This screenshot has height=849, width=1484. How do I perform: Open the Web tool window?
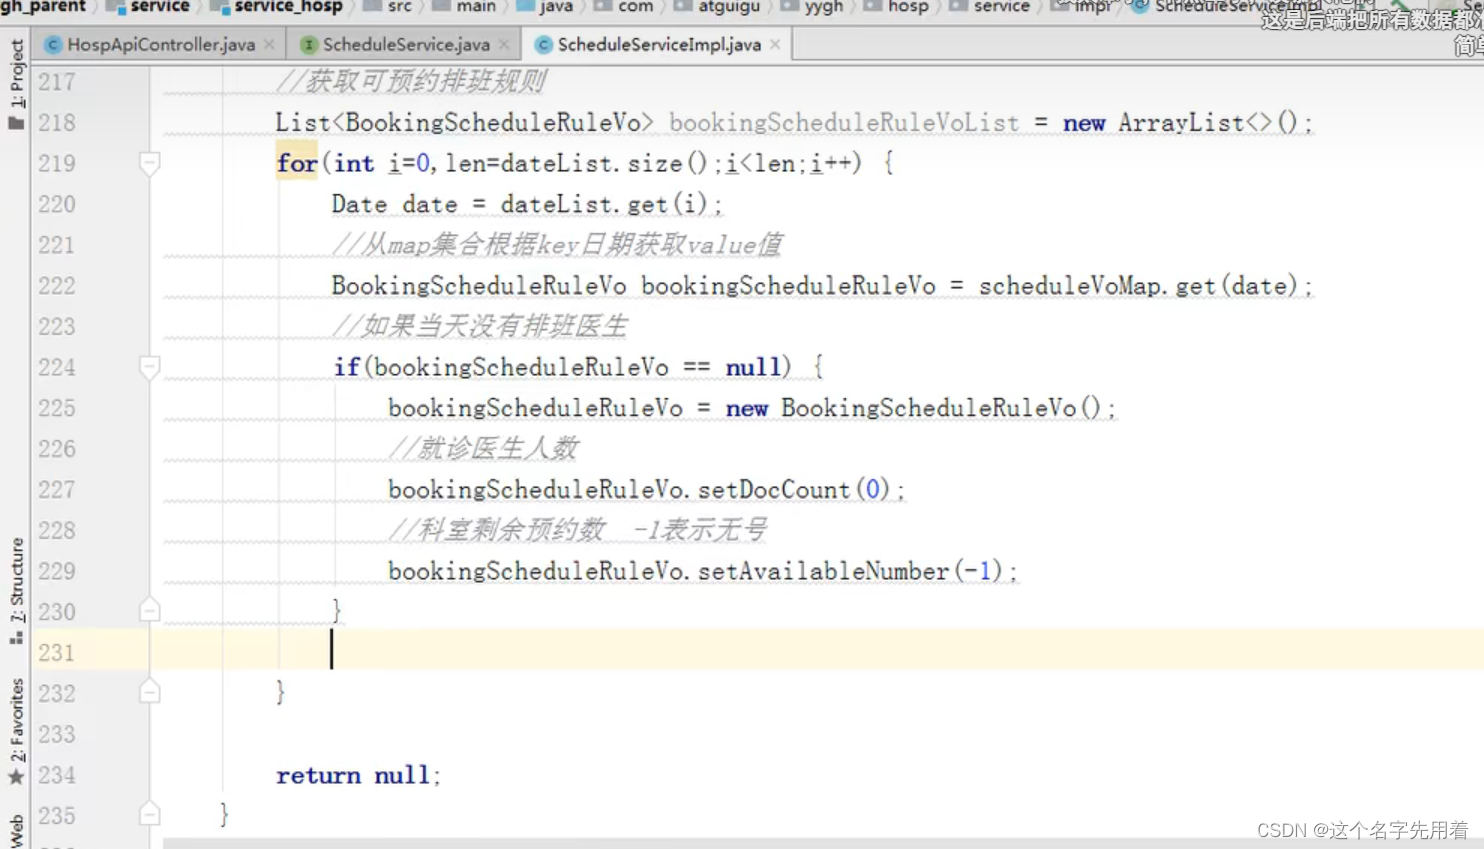tap(16, 831)
